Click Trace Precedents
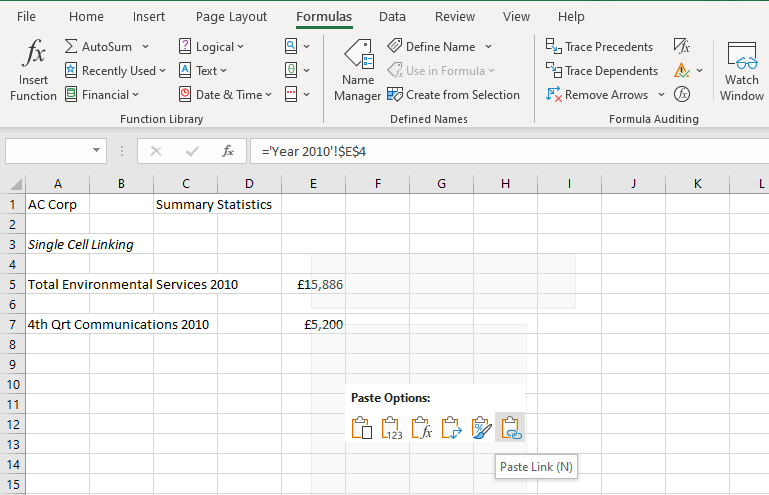The image size is (769, 495). 599,47
